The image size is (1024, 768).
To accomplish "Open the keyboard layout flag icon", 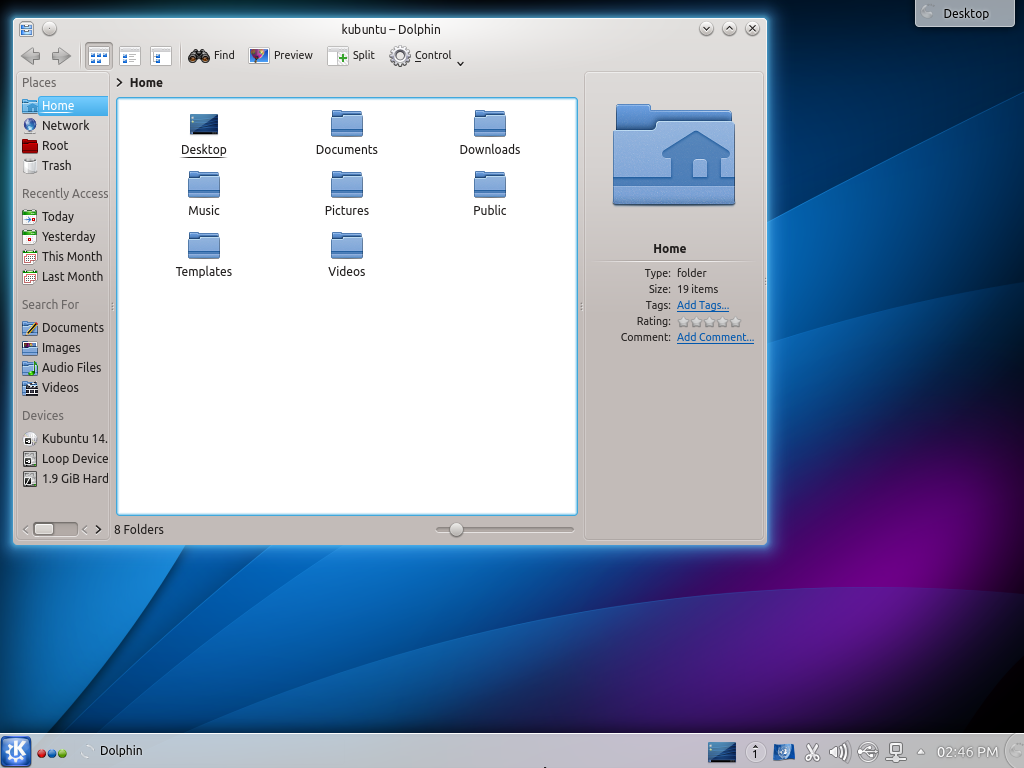I will pyautogui.click(x=784, y=752).
